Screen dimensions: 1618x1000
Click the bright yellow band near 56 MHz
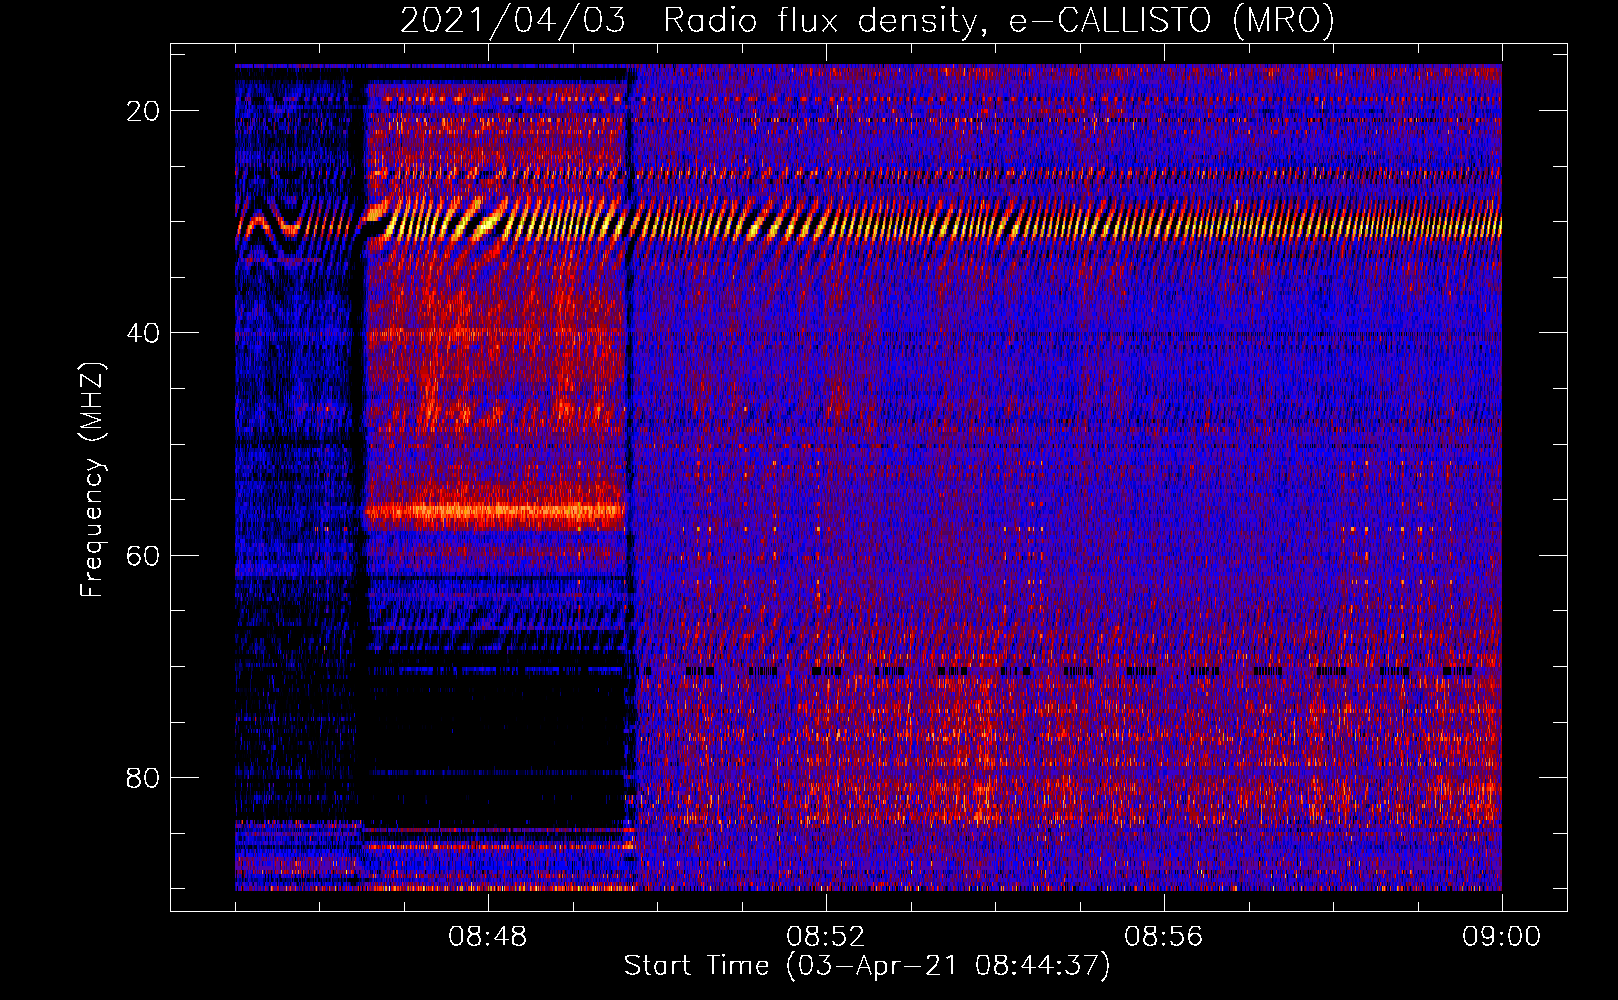coord(495,512)
